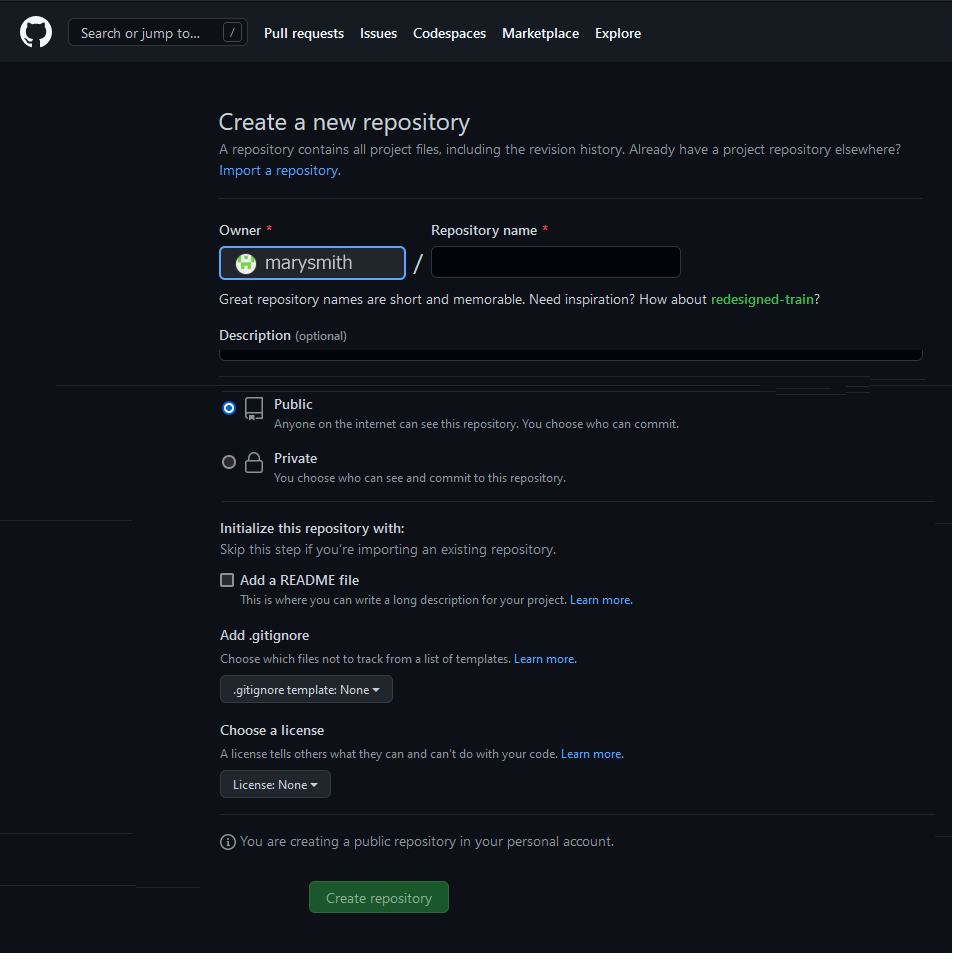
Task: Click the Choose a license heading
Action: tap(272, 730)
